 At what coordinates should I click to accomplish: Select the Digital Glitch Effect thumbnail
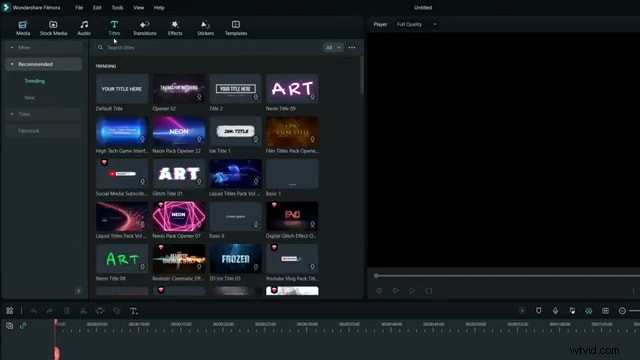coord(292,216)
